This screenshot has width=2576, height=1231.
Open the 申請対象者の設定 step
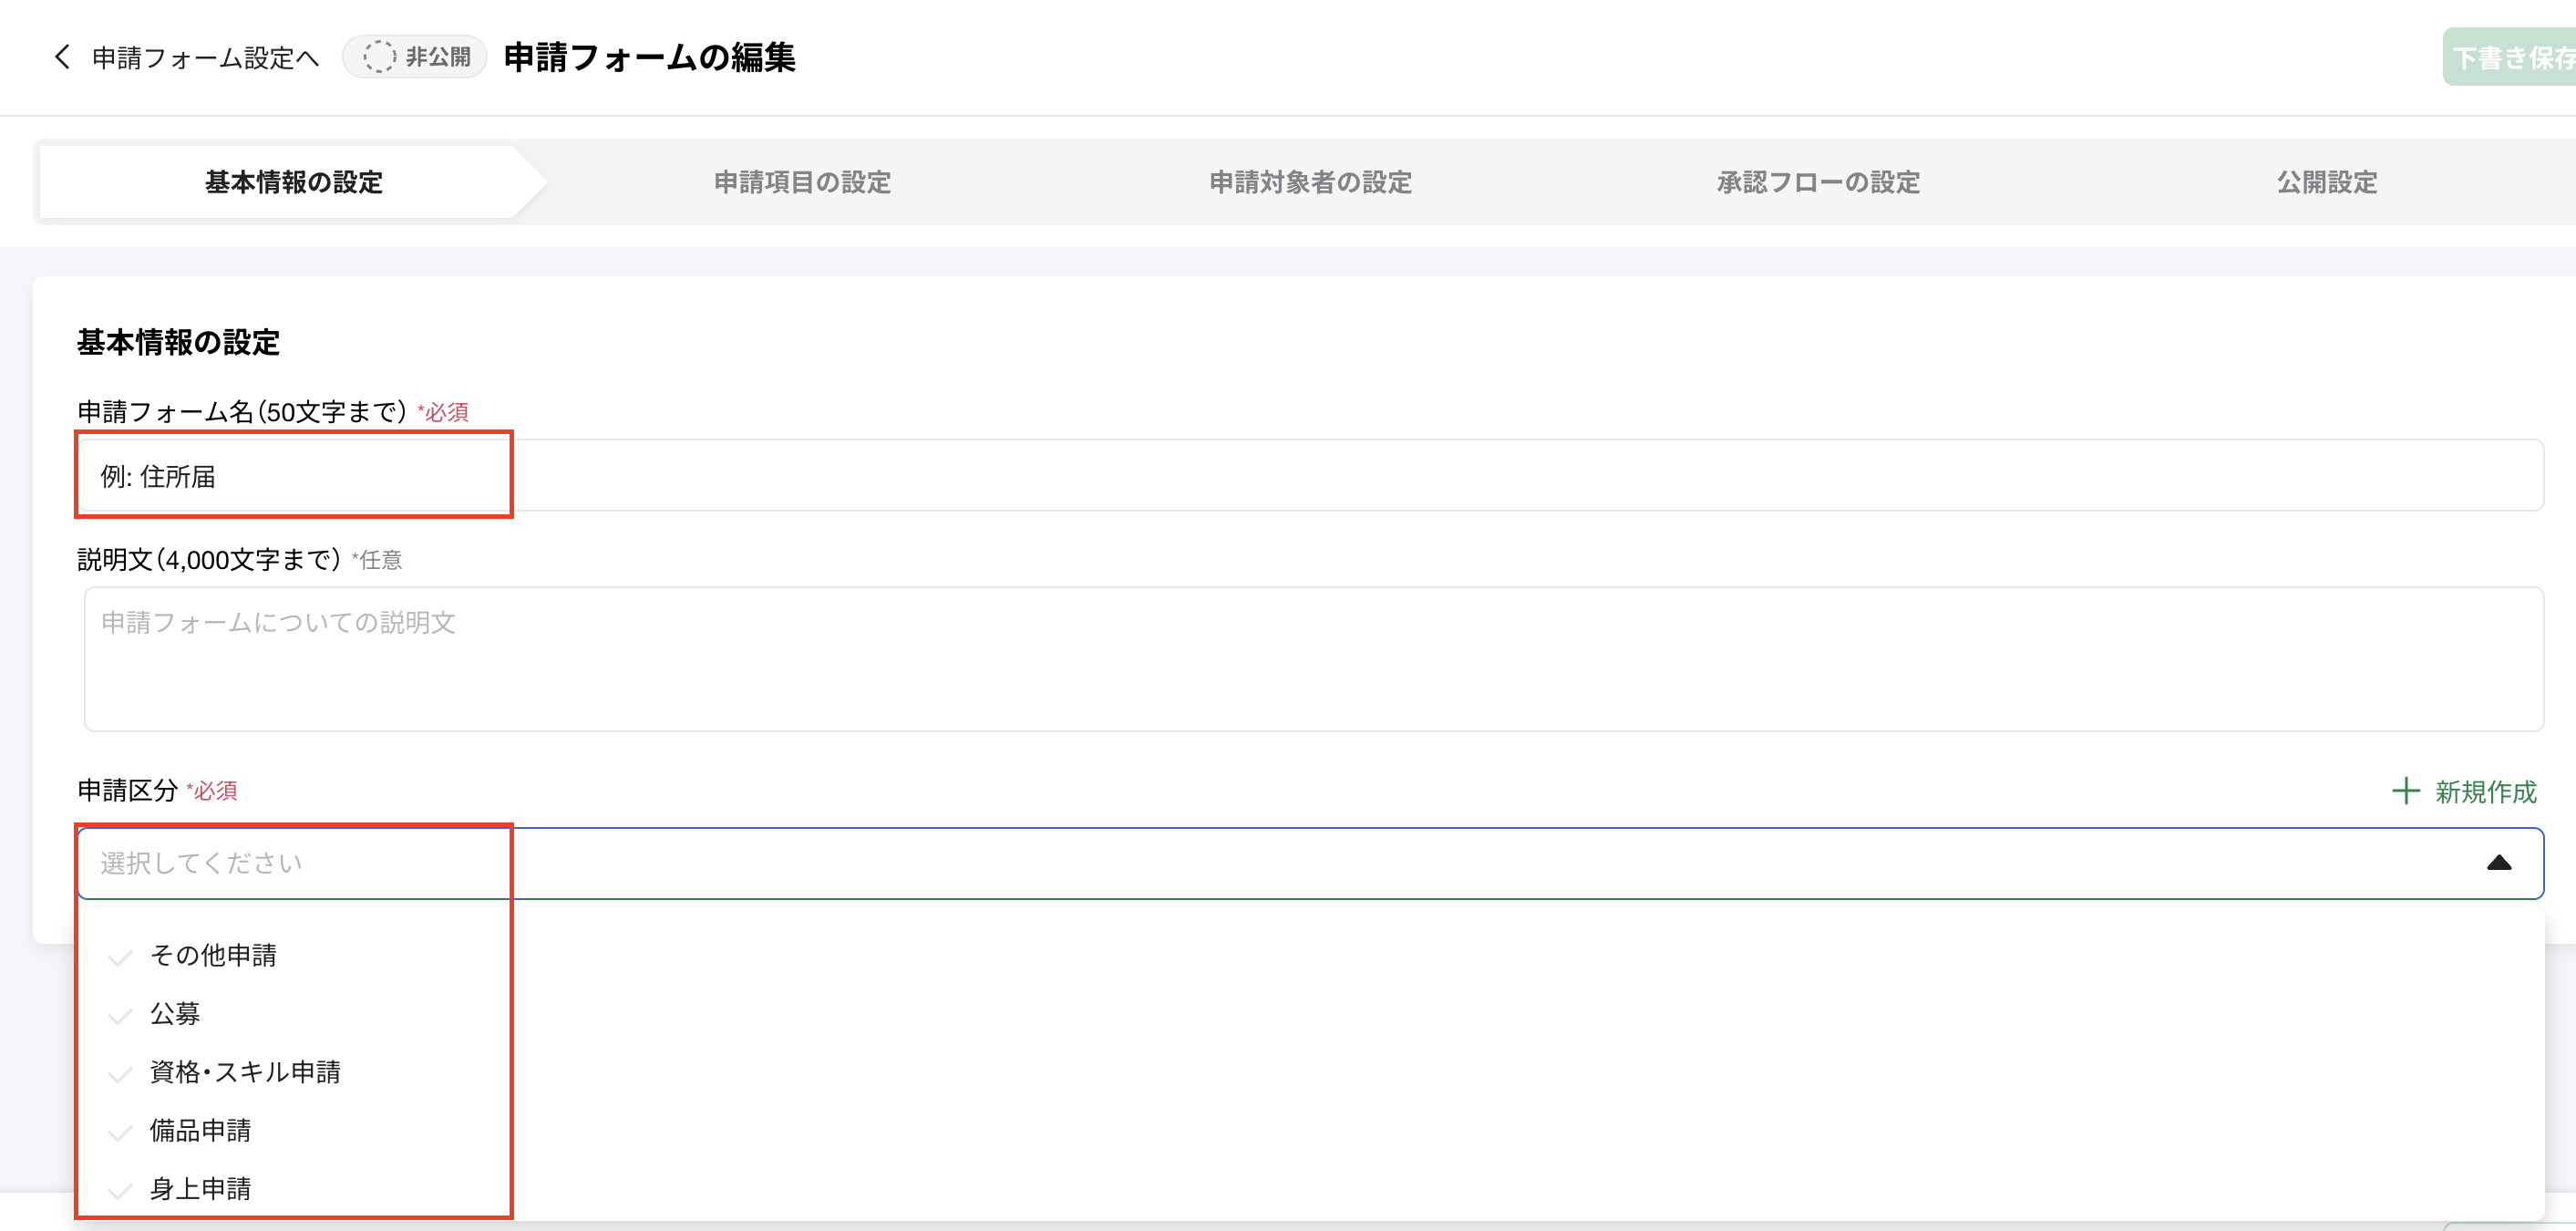coord(1312,182)
